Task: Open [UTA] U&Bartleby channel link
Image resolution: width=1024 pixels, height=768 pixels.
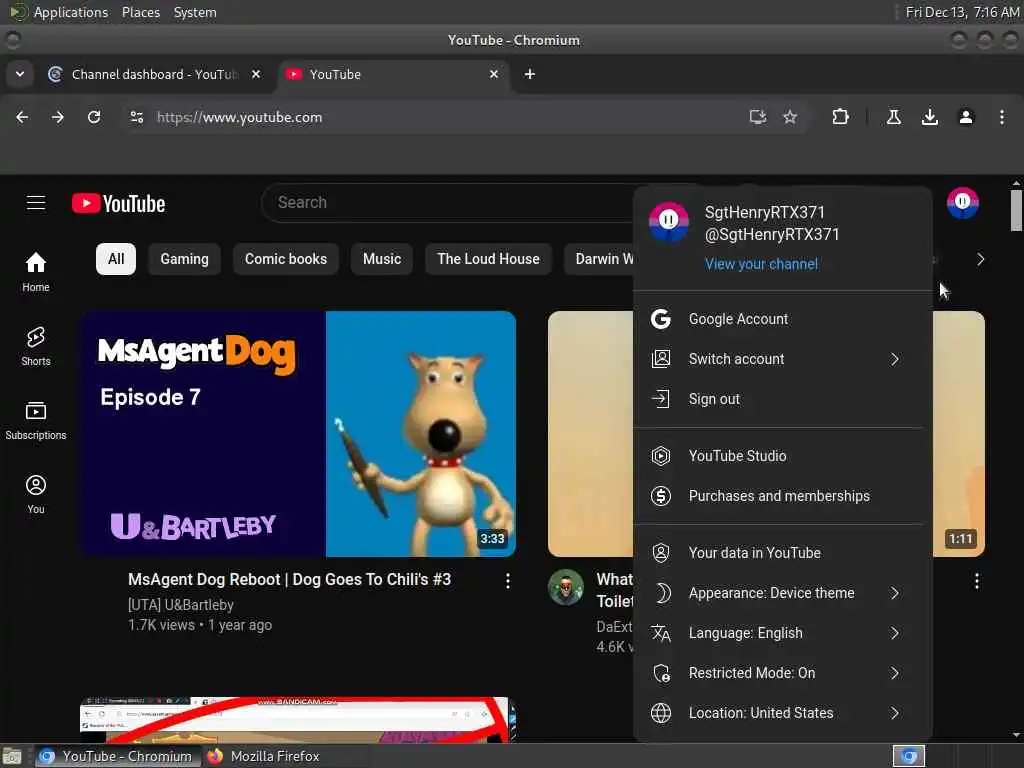Action: tap(181, 605)
